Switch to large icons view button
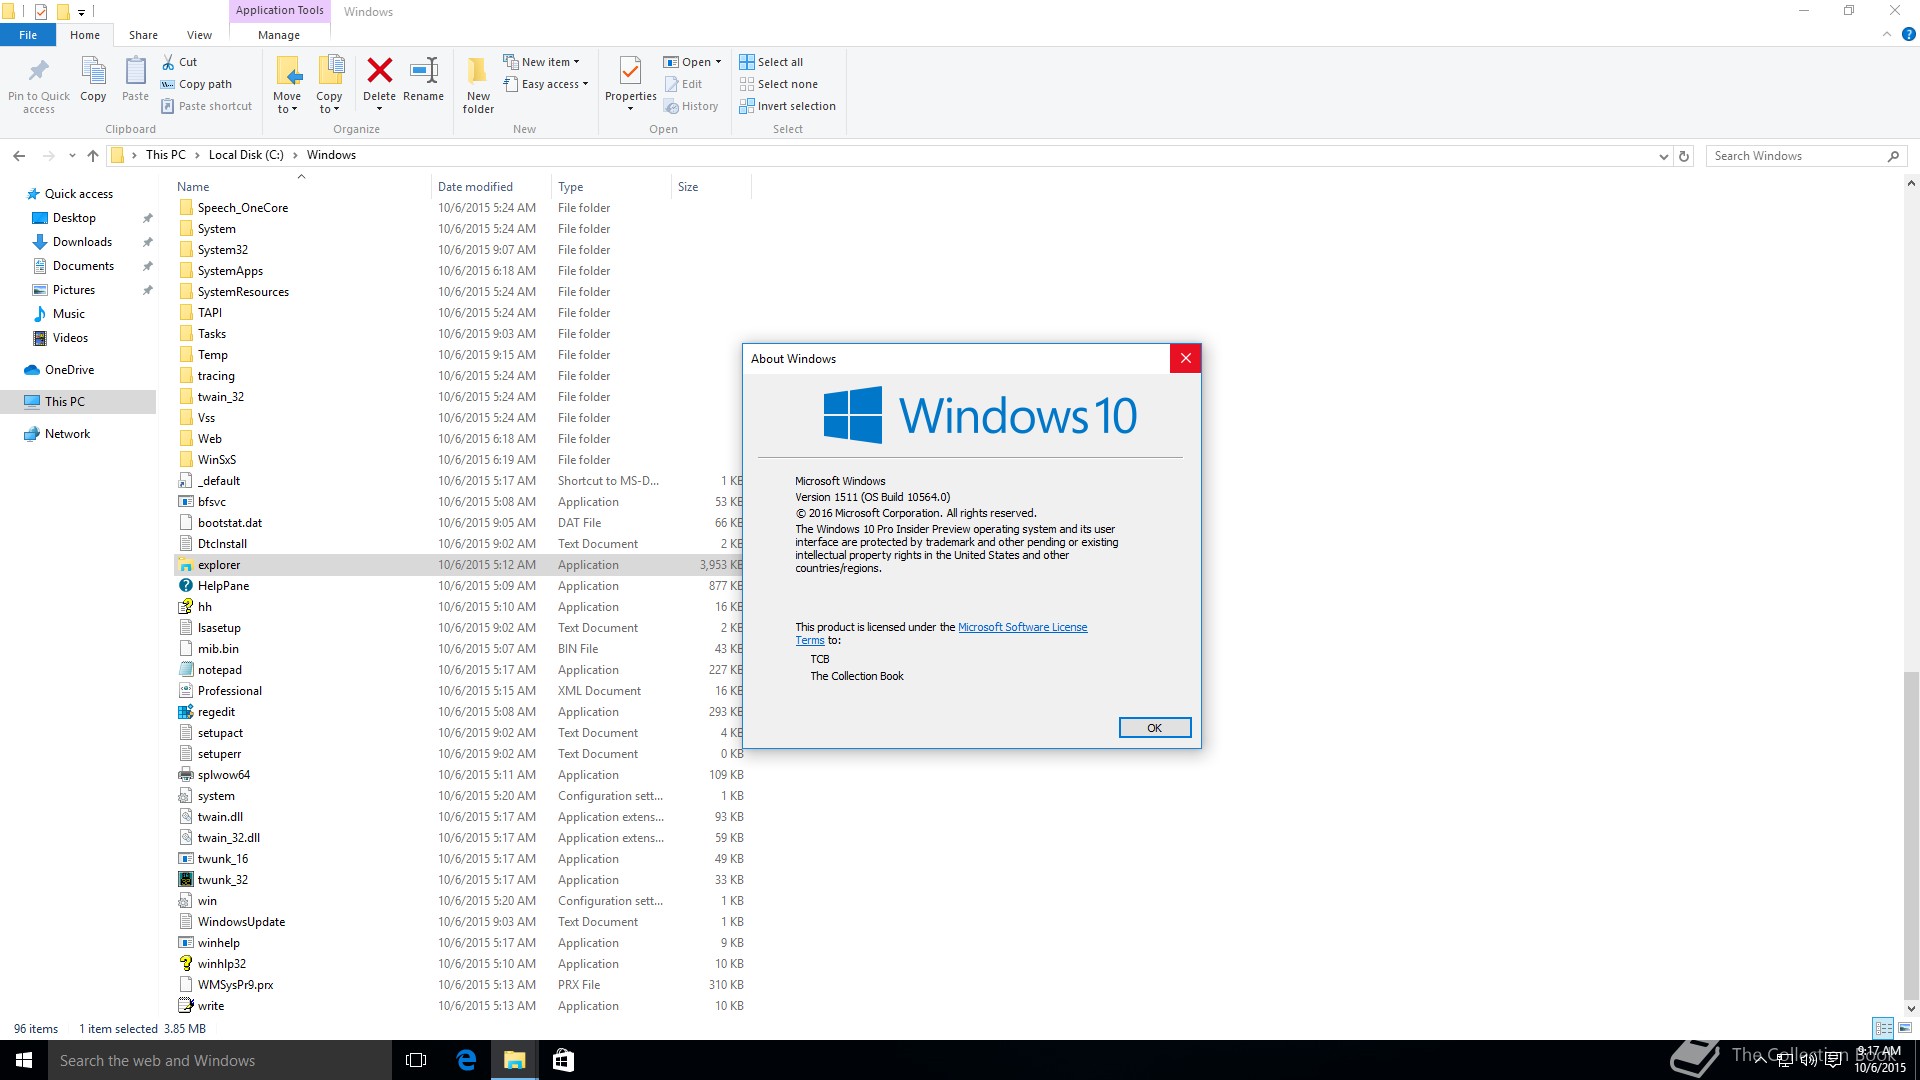Viewport: 1920px width, 1080px height. 1905,1028
